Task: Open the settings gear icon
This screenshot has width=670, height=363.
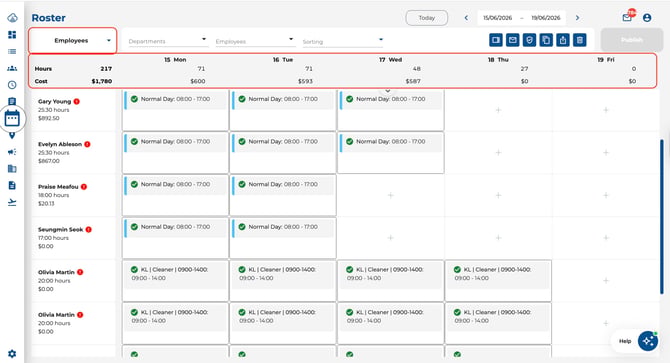Action: coord(12,354)
